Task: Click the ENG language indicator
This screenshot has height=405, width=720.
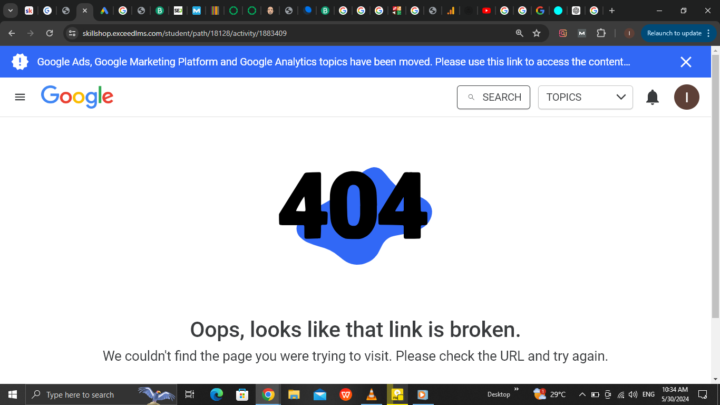Action: (648, 394)
